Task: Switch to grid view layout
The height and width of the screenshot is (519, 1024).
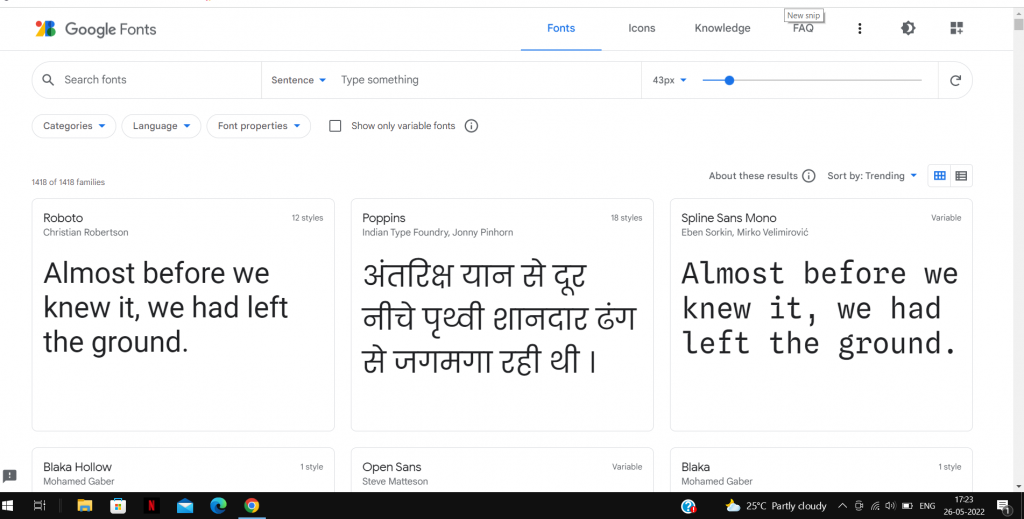Action: click(x=940, y=176)
